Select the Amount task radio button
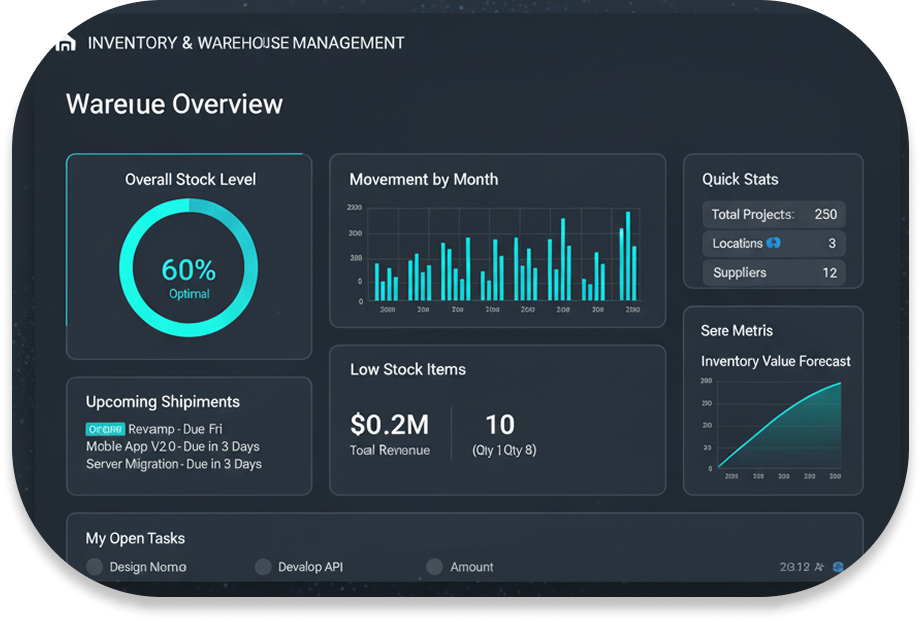The image size is (921, 621). (434, 567)
